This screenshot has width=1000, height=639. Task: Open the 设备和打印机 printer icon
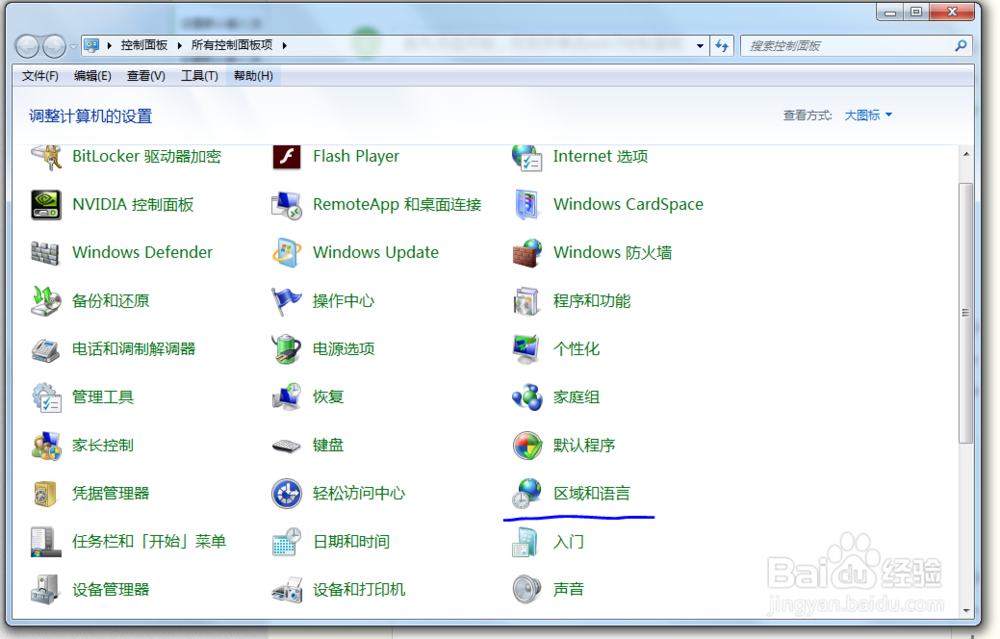coord(287,590)
